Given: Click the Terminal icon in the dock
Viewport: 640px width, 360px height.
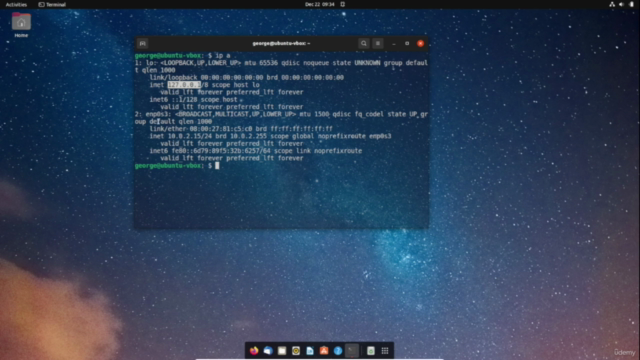Looking at the screenshot, I should 352,351.
